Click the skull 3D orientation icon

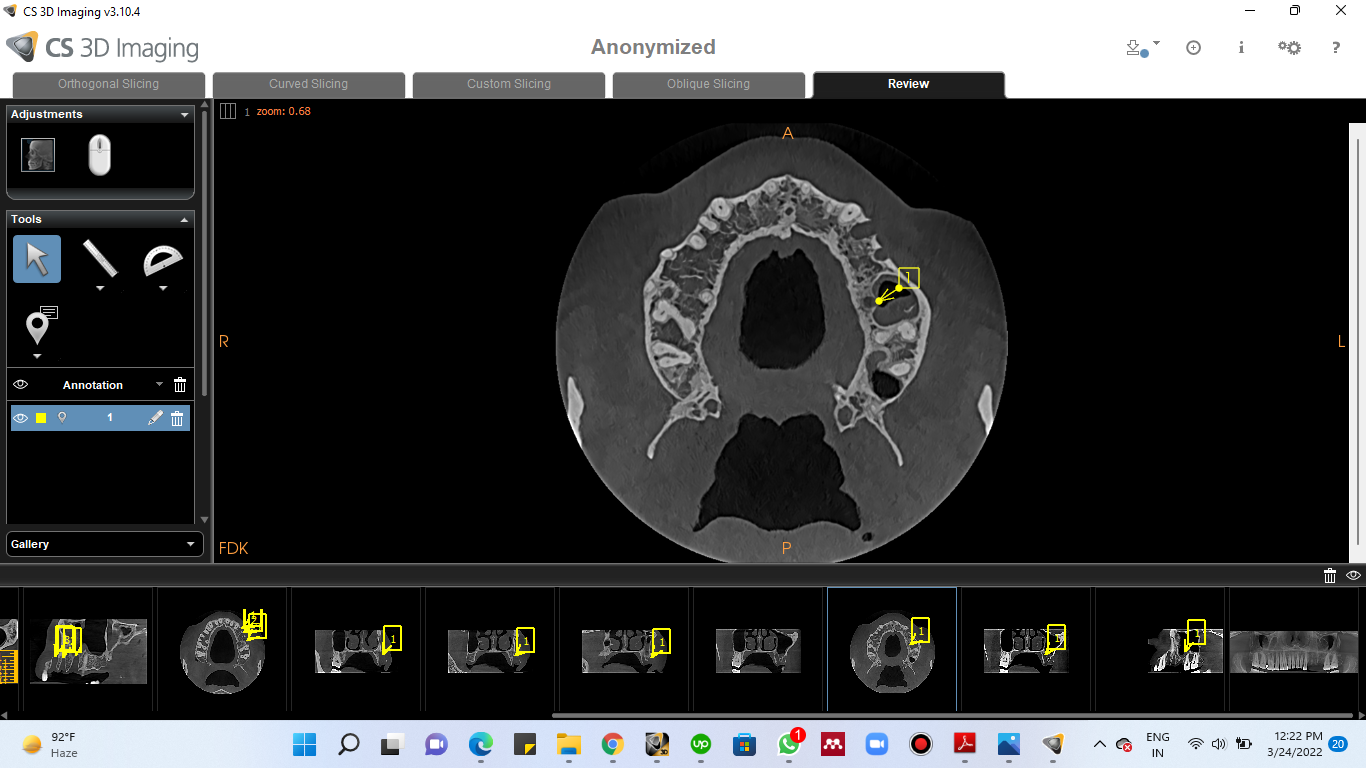[38, 155]
